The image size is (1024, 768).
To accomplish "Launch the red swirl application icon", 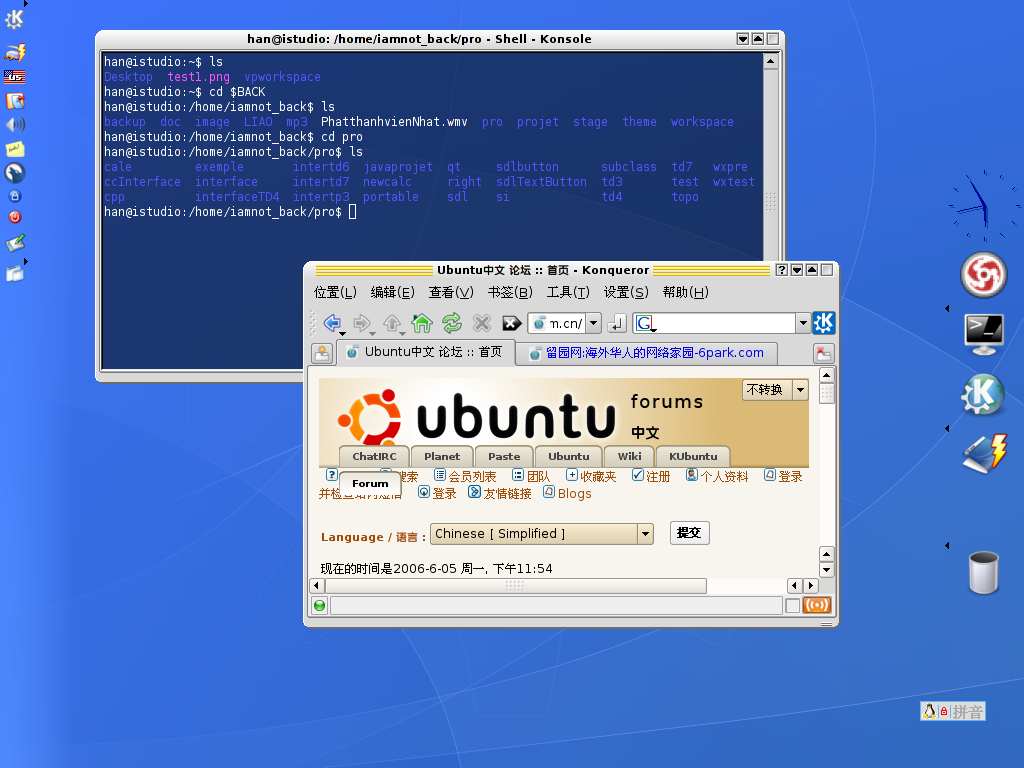I will pos(984,274).
